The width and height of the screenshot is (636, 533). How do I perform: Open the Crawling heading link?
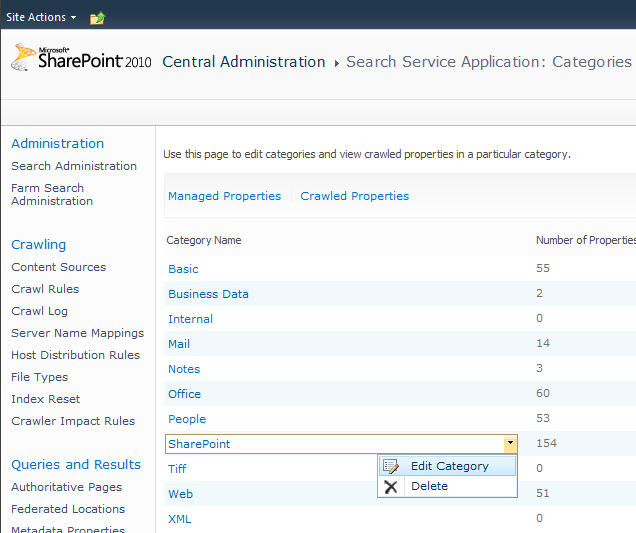pos(39,245)
